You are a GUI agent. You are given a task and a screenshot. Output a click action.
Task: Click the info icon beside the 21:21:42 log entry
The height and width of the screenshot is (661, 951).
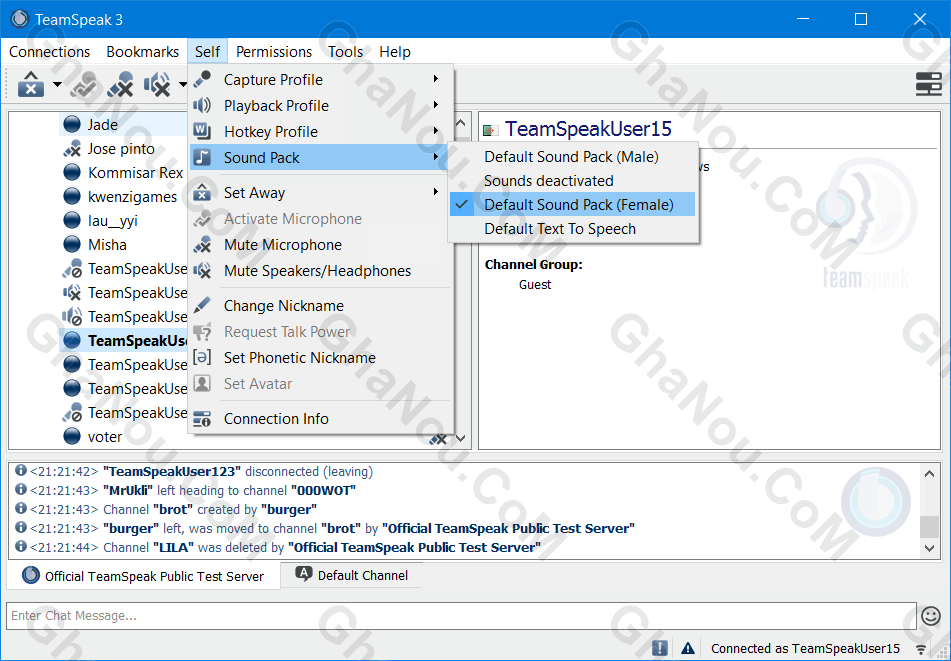click(21, 471)
